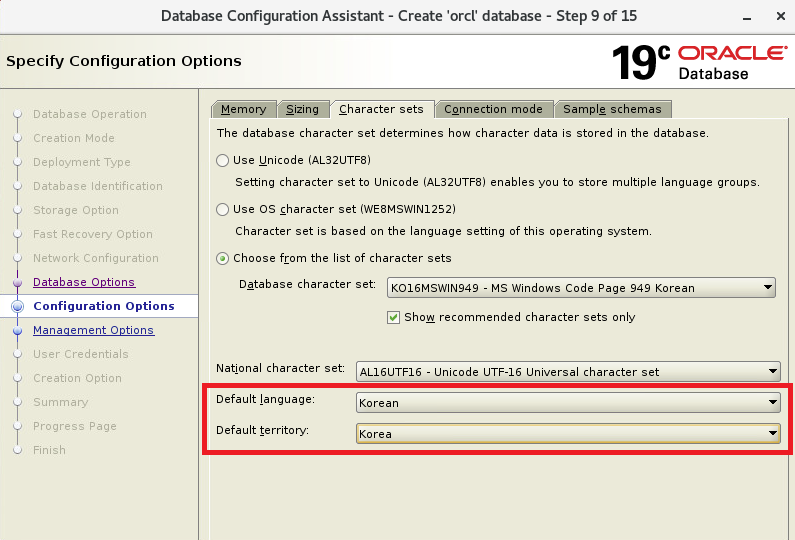Open the Default language dropdown

pyautogui.click(x=568, y=403)
